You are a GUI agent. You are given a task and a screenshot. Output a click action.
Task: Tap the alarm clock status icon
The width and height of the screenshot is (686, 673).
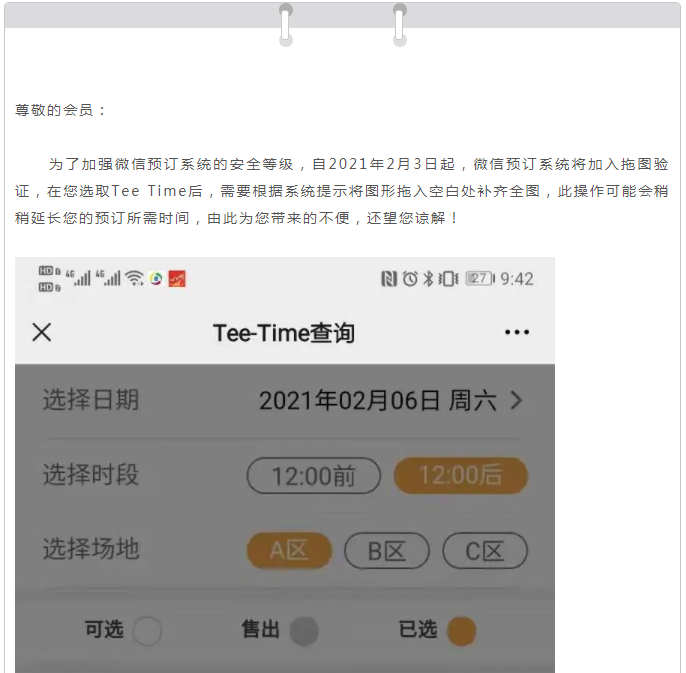click(410, 279)
